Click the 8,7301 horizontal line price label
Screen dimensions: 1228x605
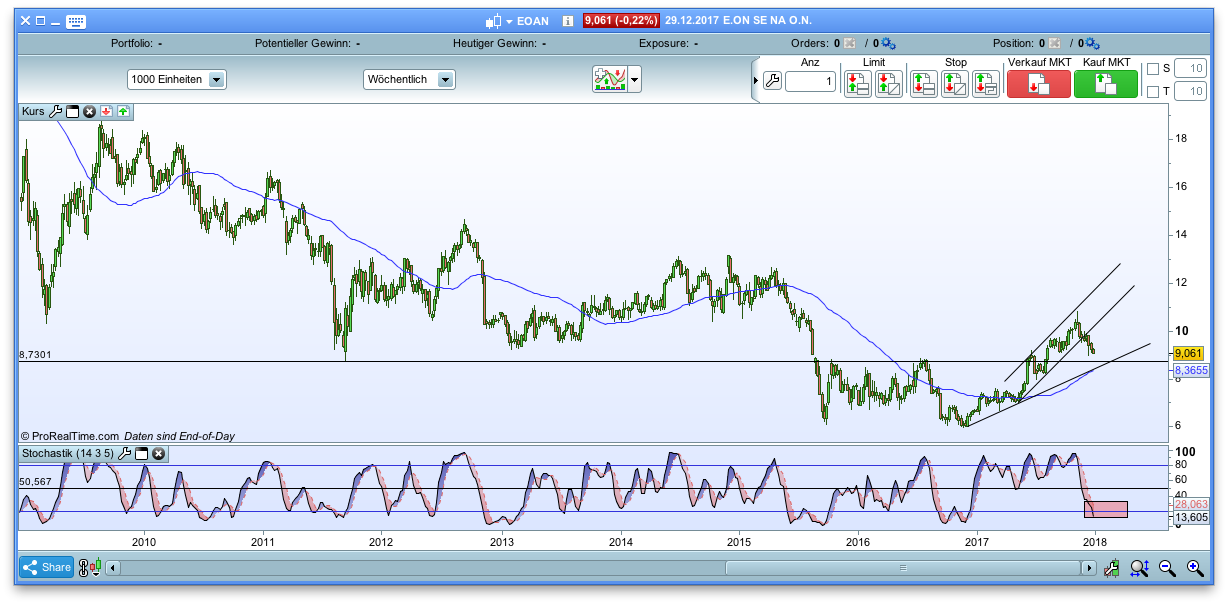coord(35,355)
